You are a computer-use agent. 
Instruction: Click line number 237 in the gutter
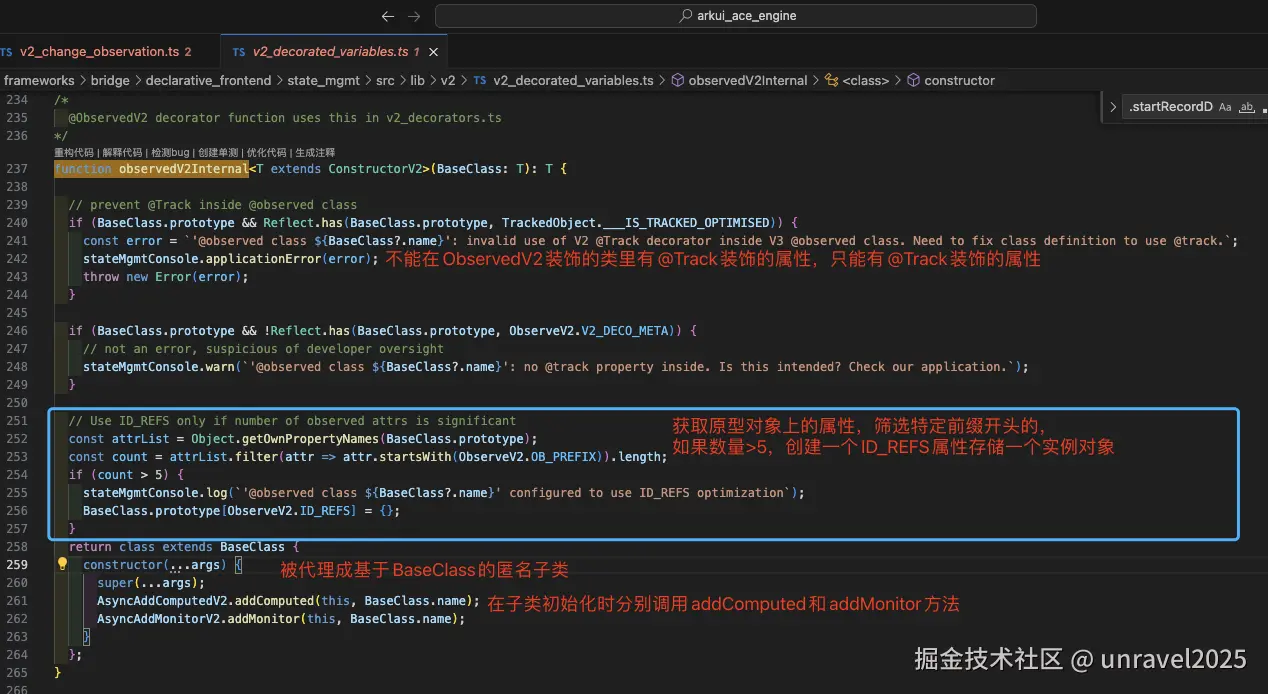coord(17,169)
